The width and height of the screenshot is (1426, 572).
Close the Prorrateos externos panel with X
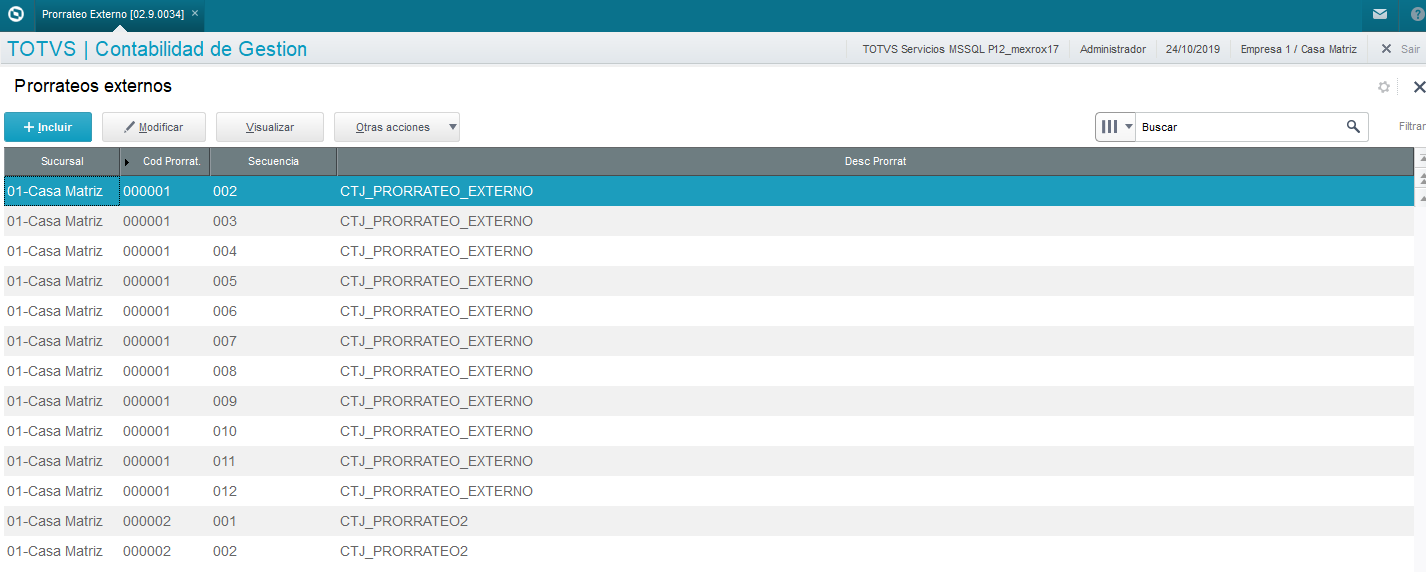(1419, 87)
